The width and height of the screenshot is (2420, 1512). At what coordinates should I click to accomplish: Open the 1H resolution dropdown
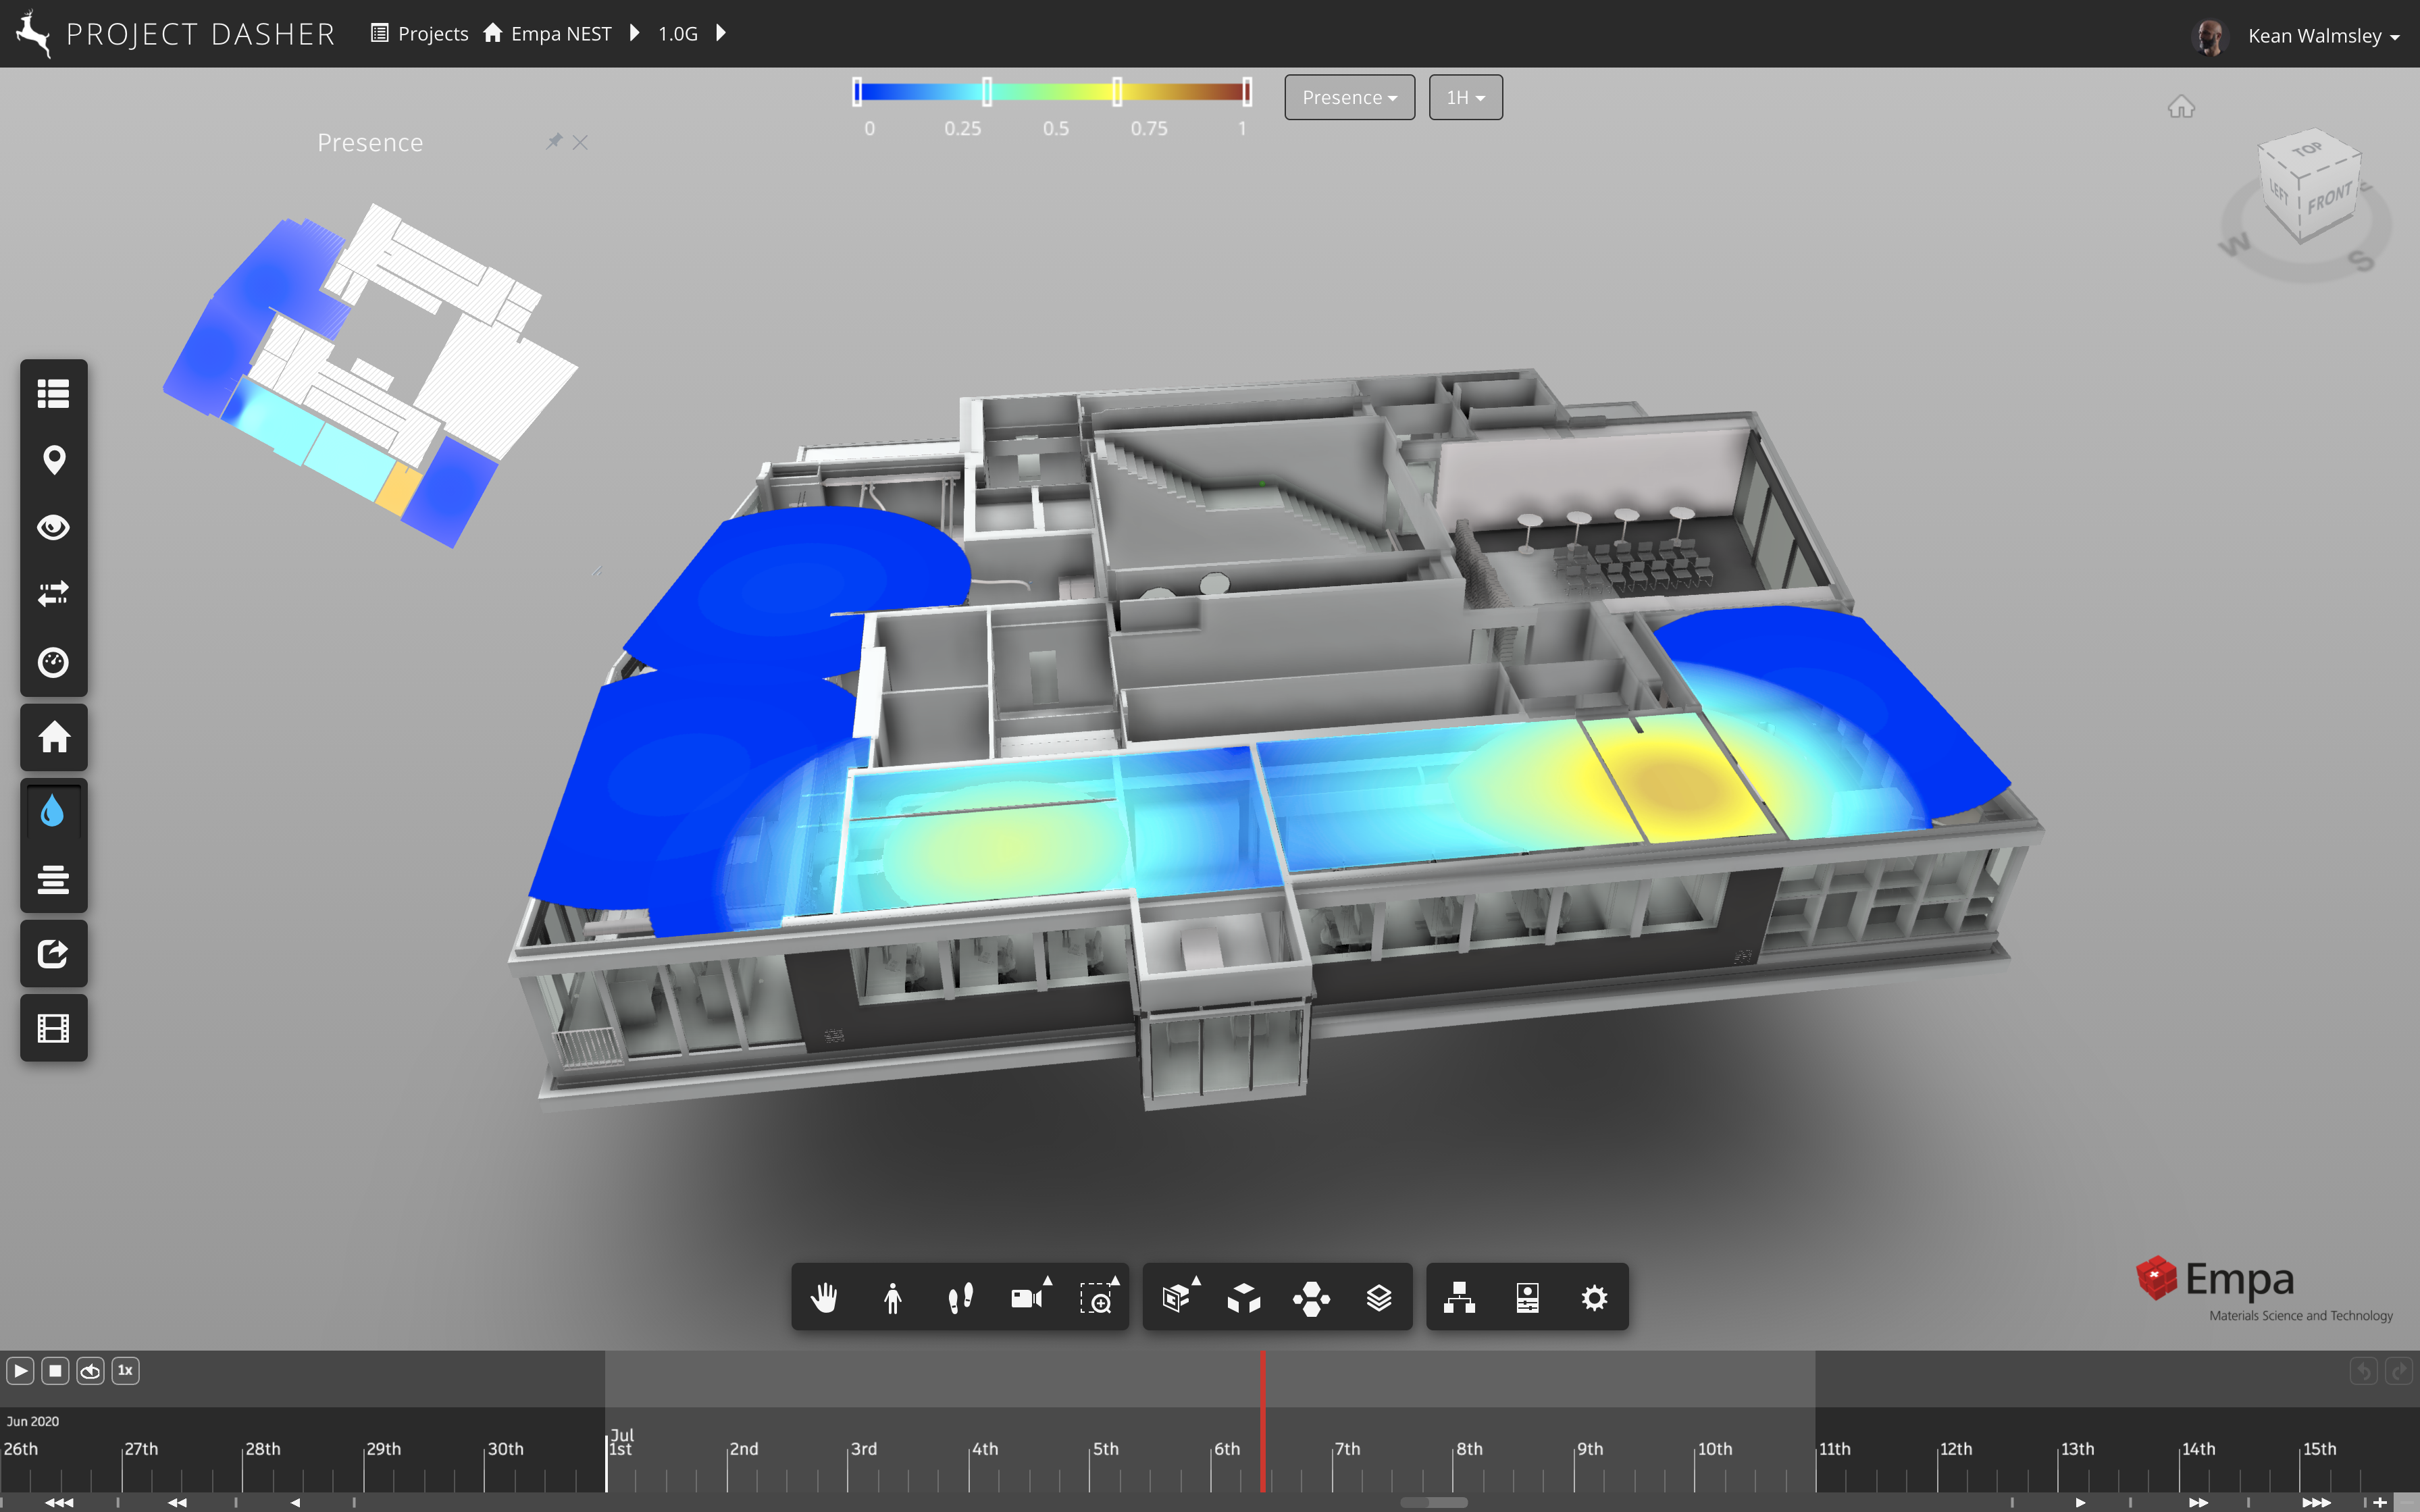click(x=1465, y=97)
